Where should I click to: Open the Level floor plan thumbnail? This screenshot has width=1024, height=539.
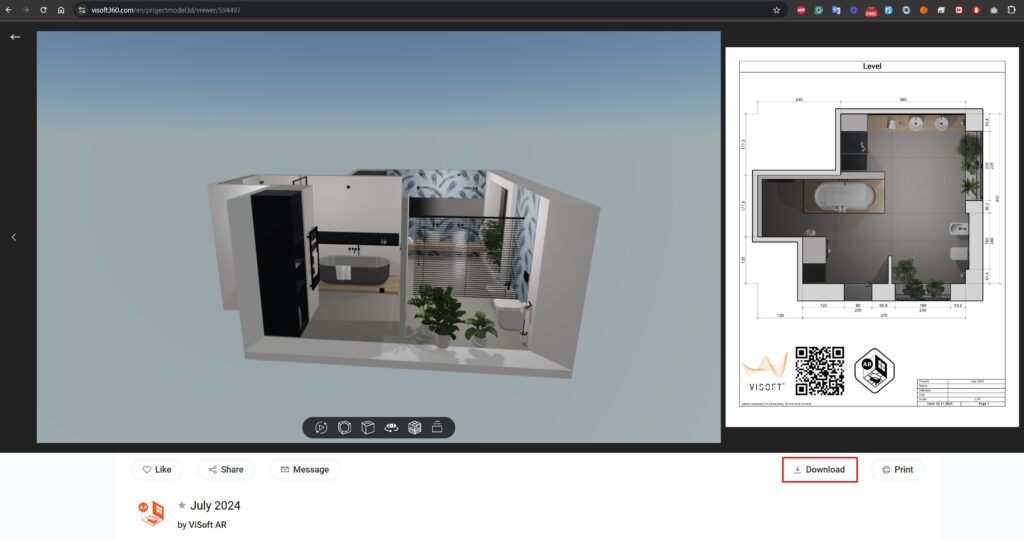871,237
